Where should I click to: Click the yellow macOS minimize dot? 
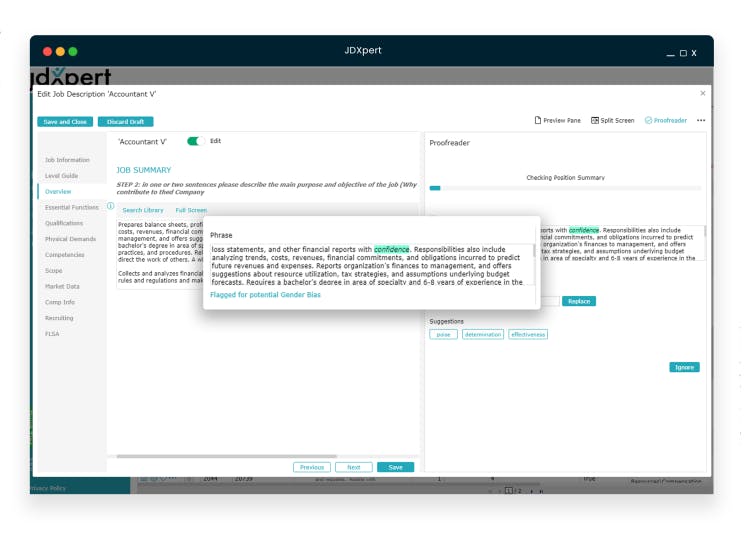click(x=60, y=51)
